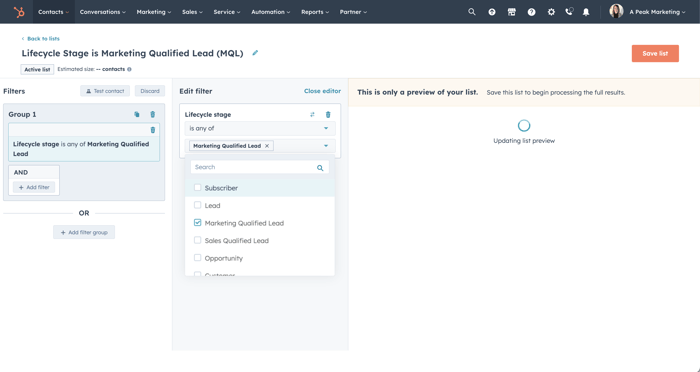Open the Contacts menu
Image resolution: width=700 pixels, height=372 pixels.
[x=53, y=12]
